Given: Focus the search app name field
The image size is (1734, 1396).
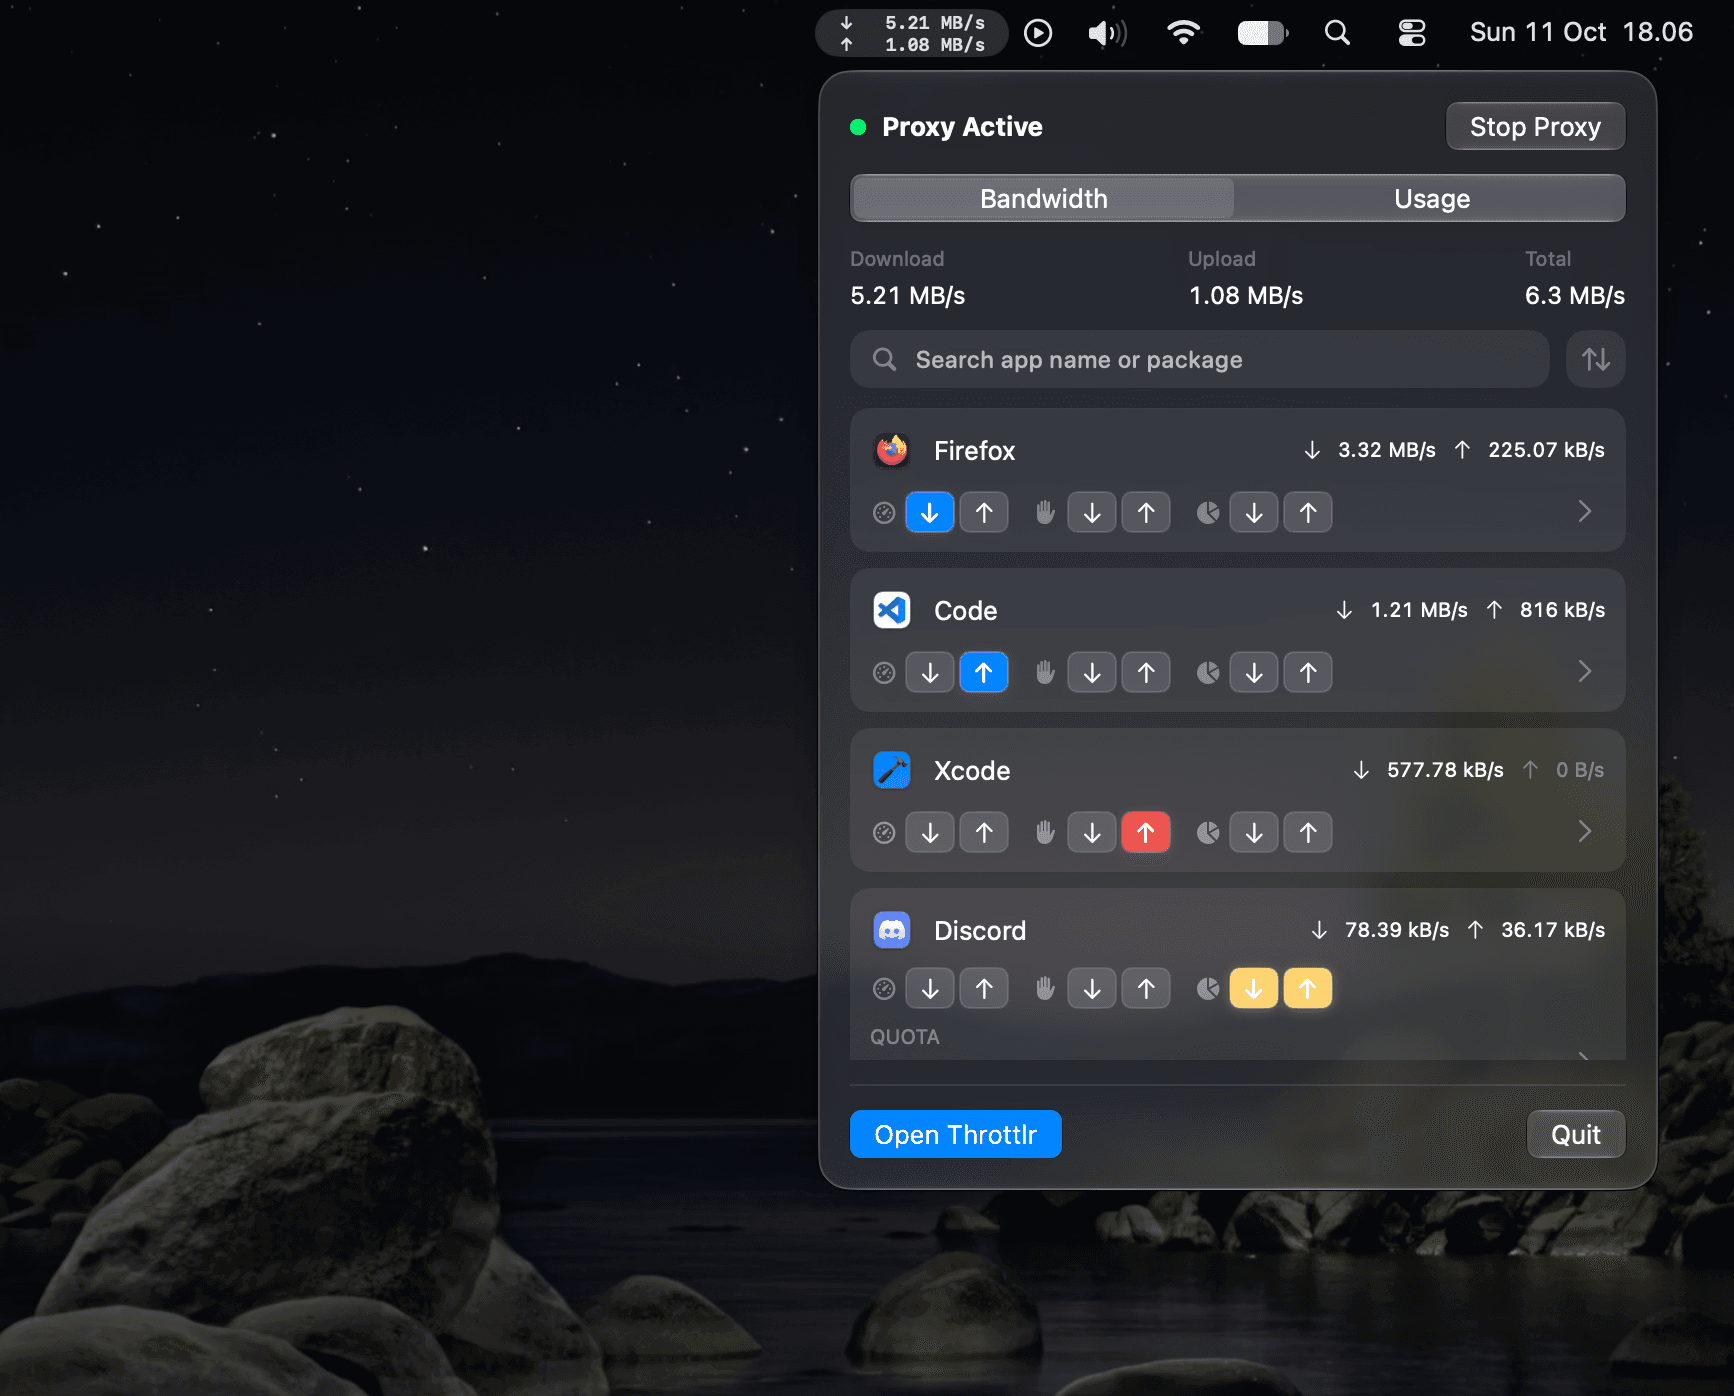Looking at the screenshot, I should pyautogui.click(x=1200, y=359).
